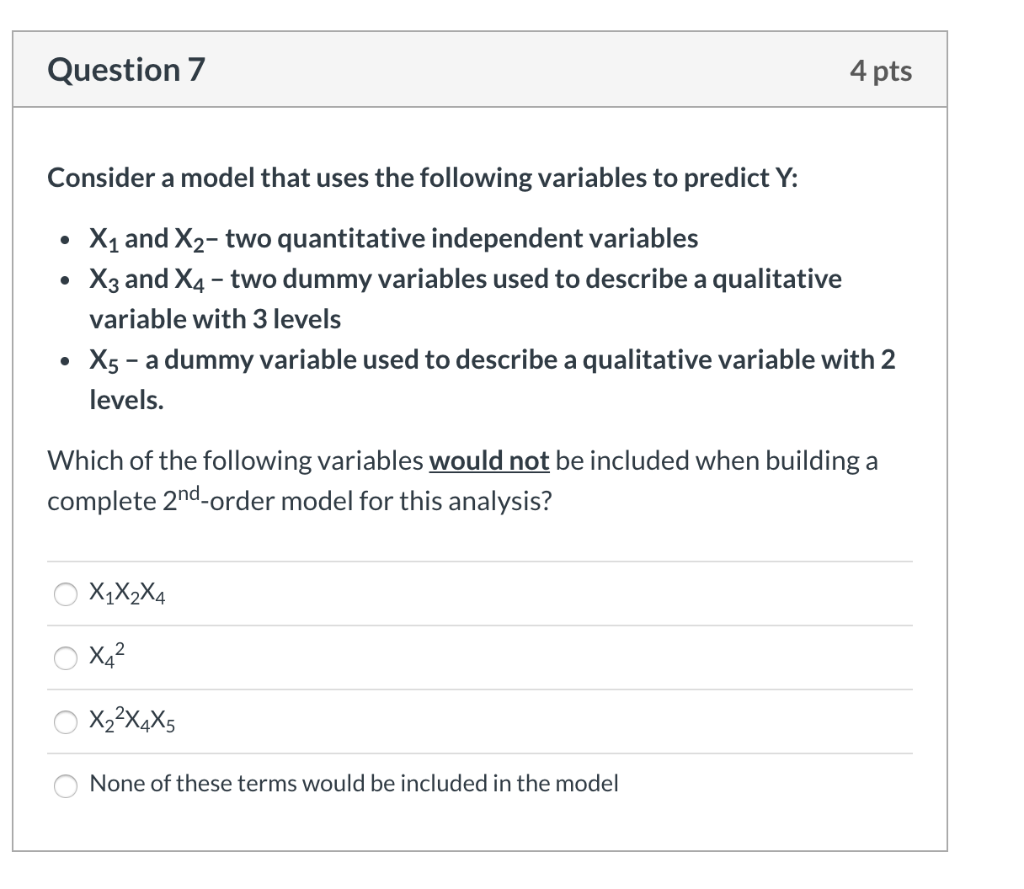Viewport: 1024px width, 889px height.
Task: Click the 4 pts label
Action: pos(881,70)
